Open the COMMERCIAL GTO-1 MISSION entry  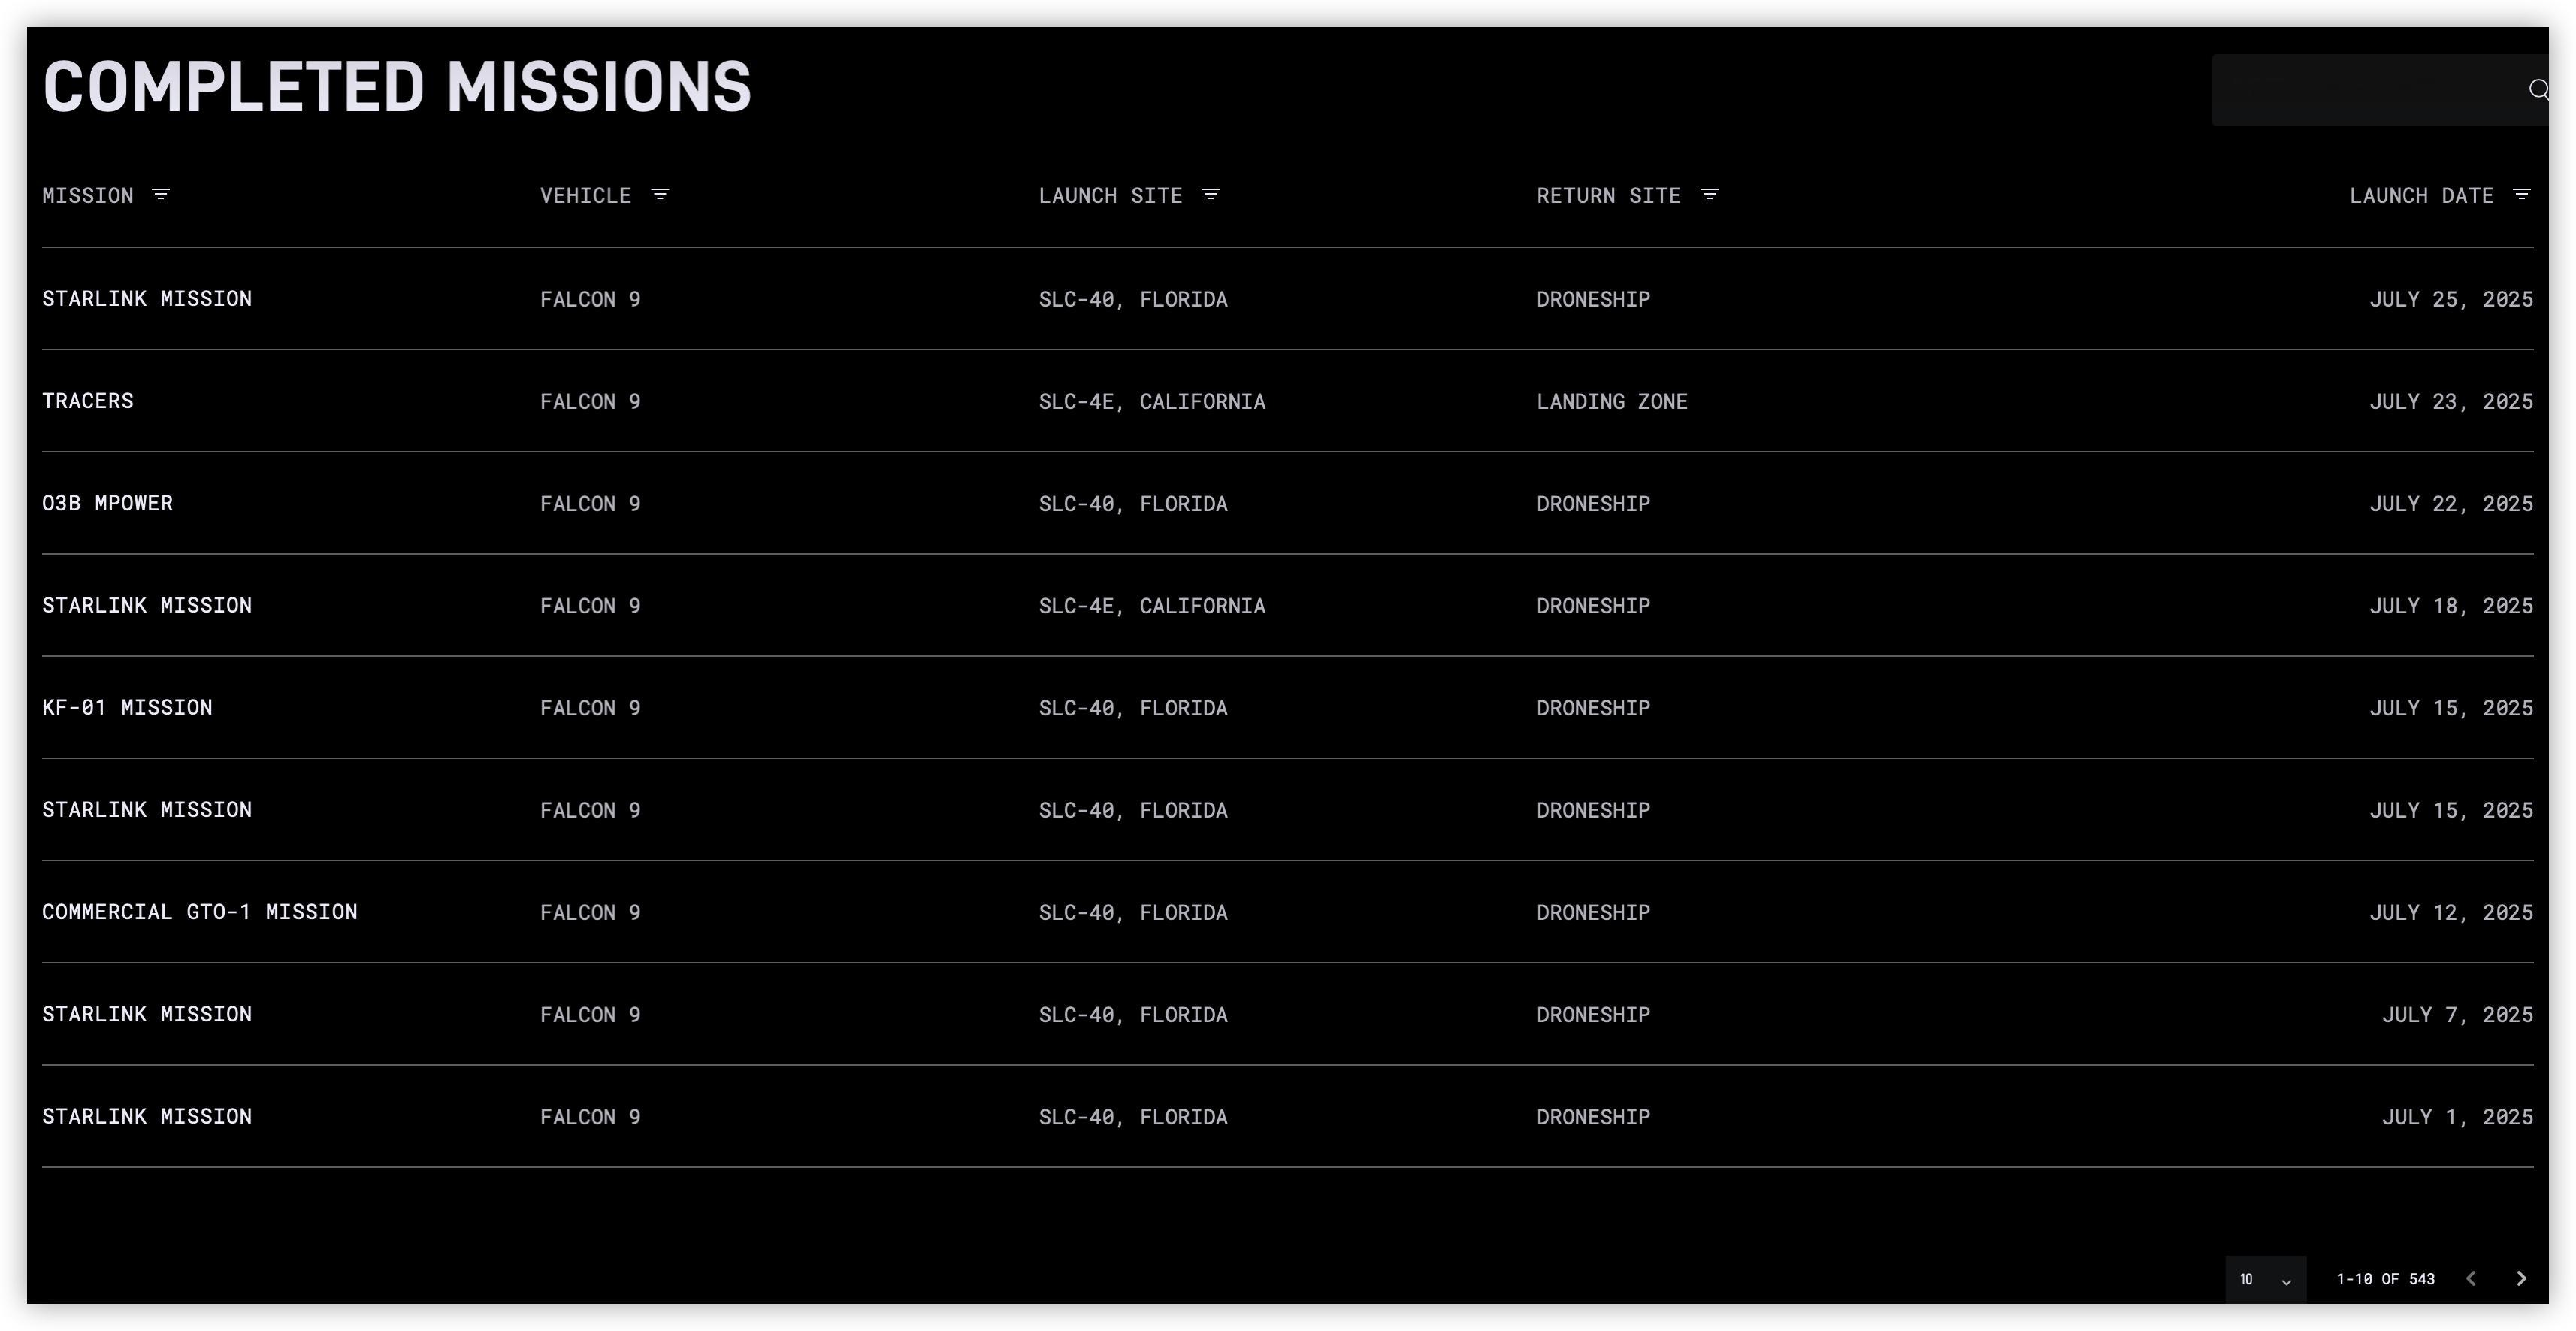coord(1288,912)
